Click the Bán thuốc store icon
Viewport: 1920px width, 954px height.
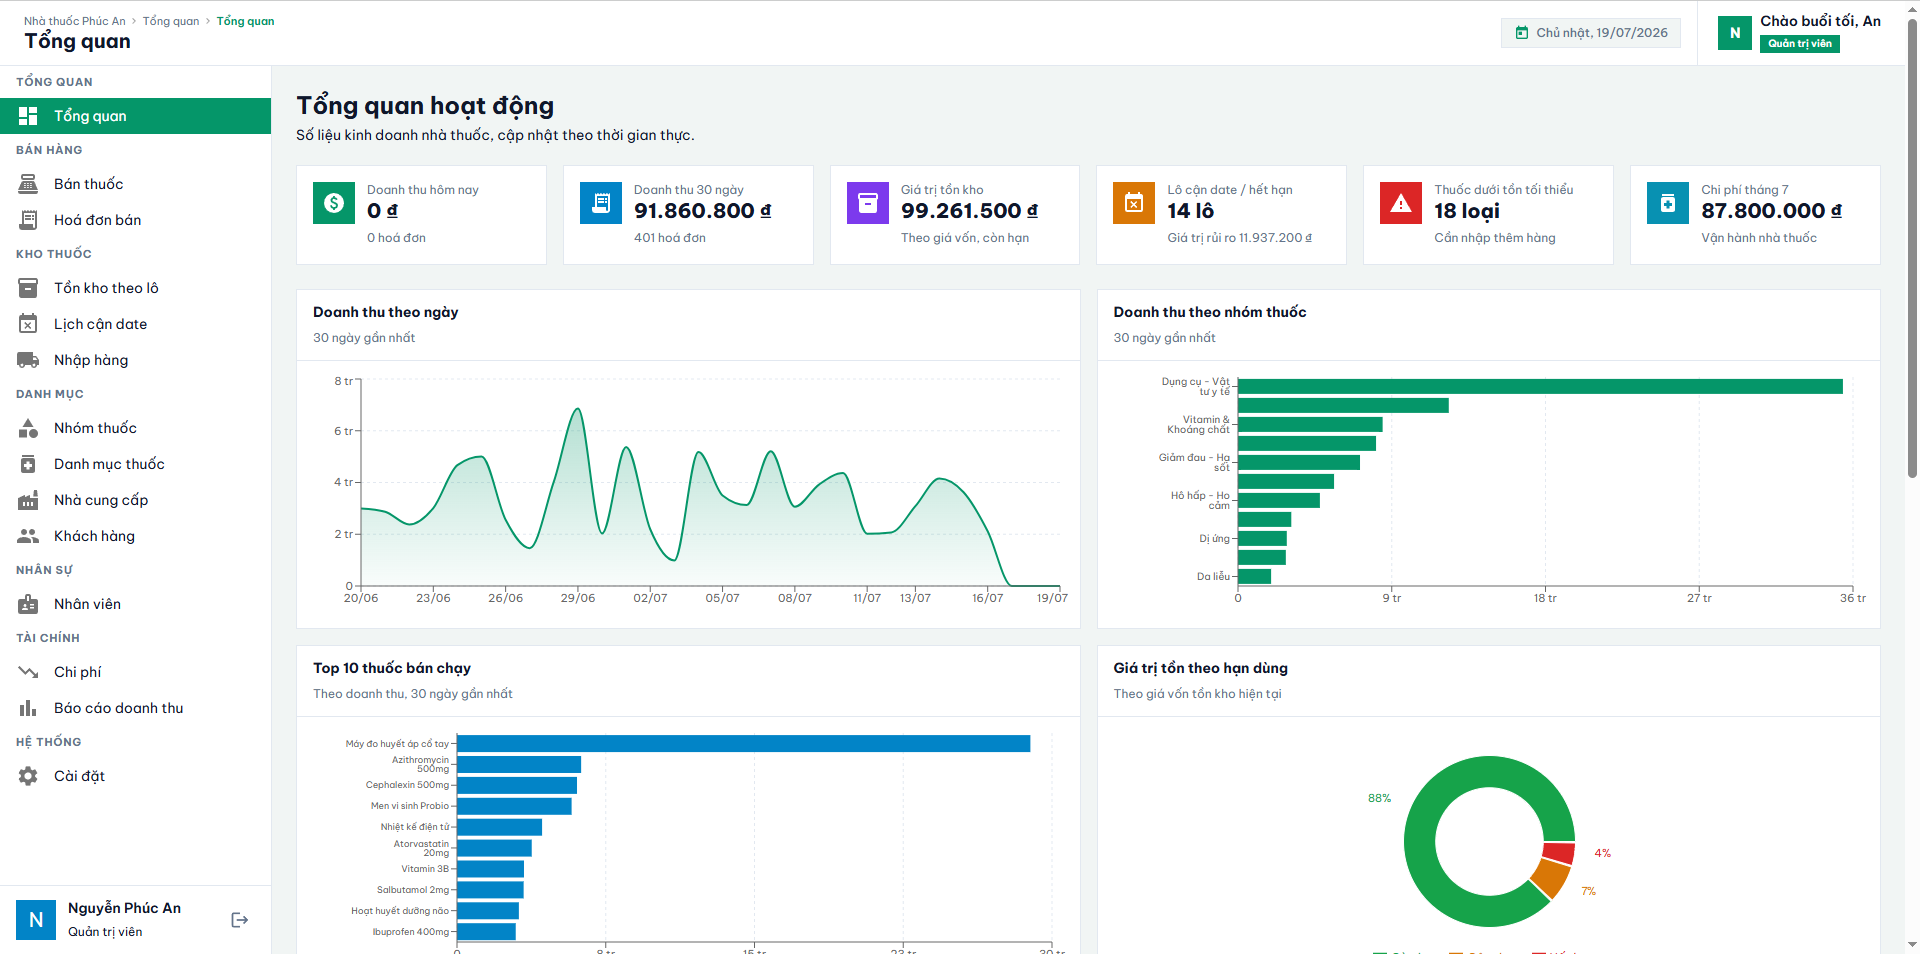[x=28, y=184]
